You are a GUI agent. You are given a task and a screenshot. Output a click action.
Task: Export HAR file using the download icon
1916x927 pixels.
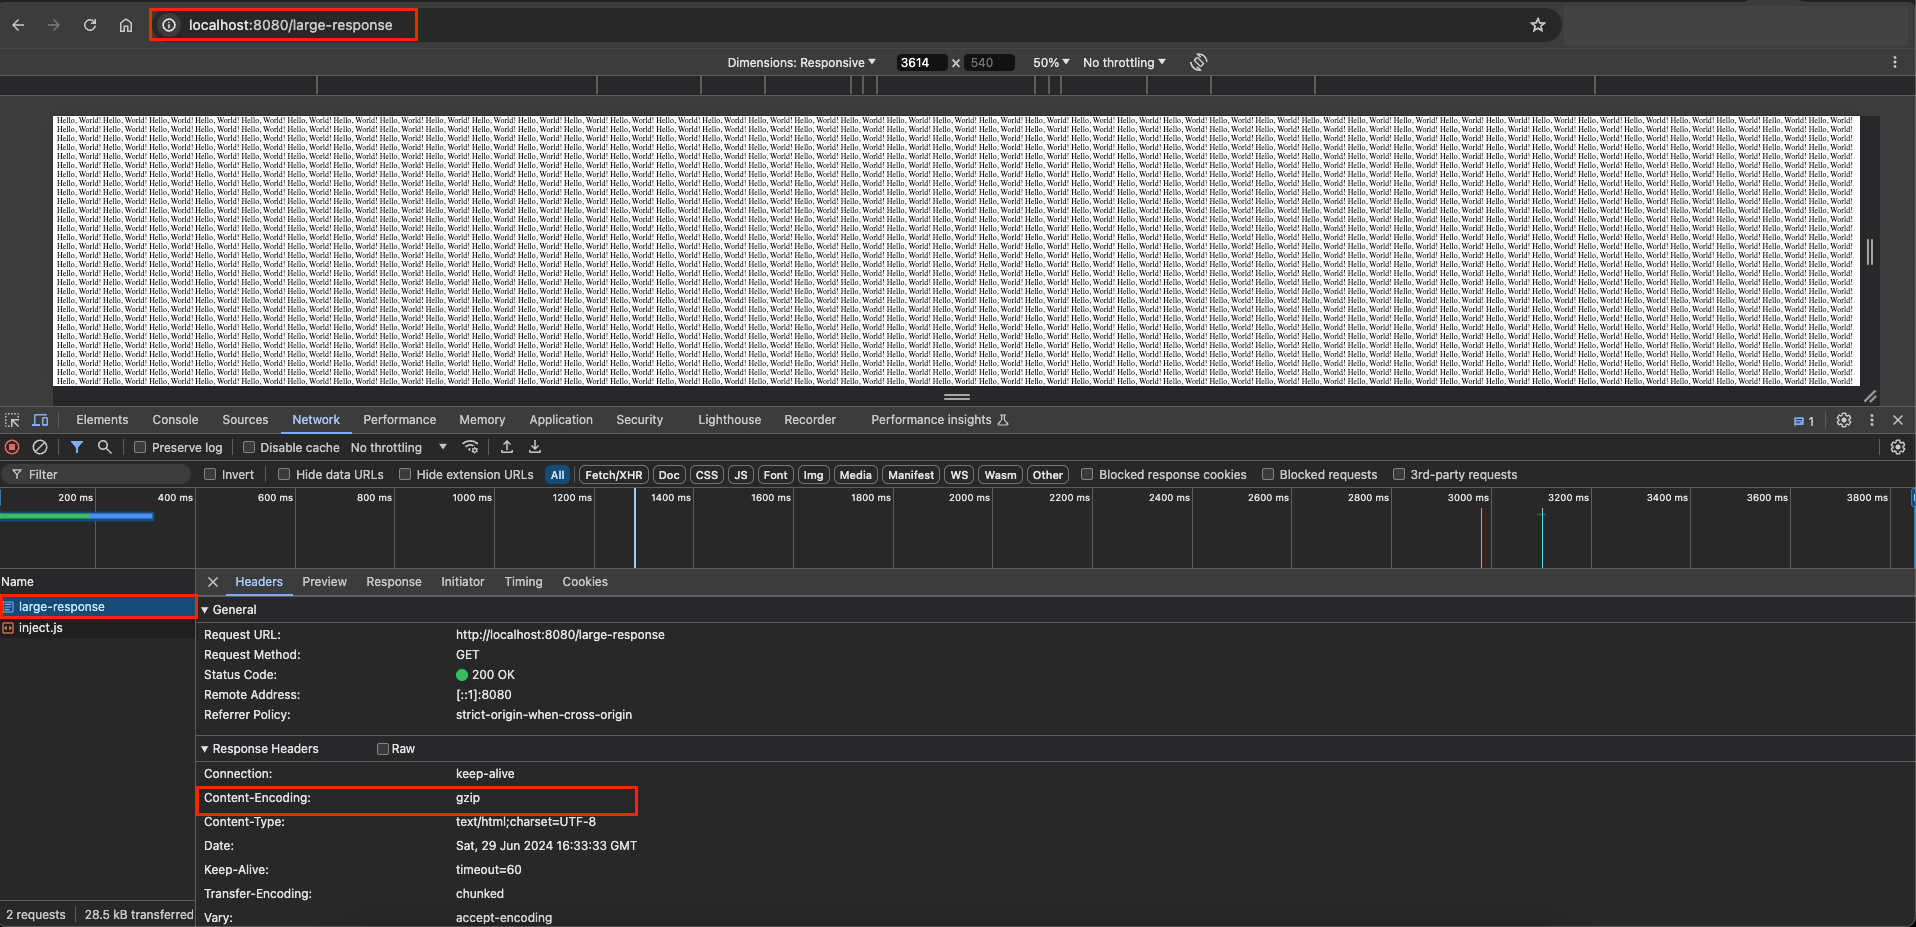coord(534,447)
